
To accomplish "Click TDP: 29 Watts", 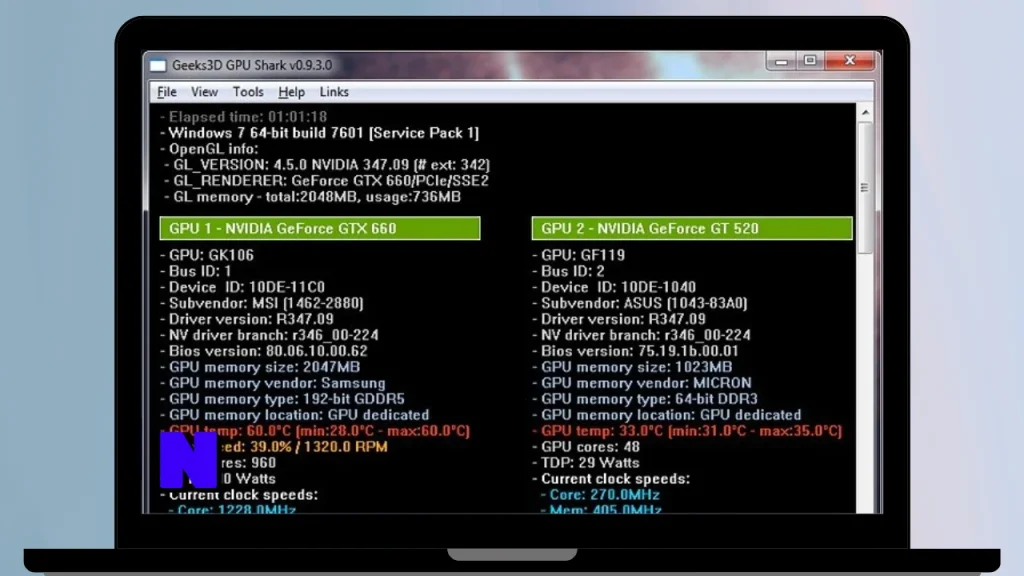I will click(586, 463).
